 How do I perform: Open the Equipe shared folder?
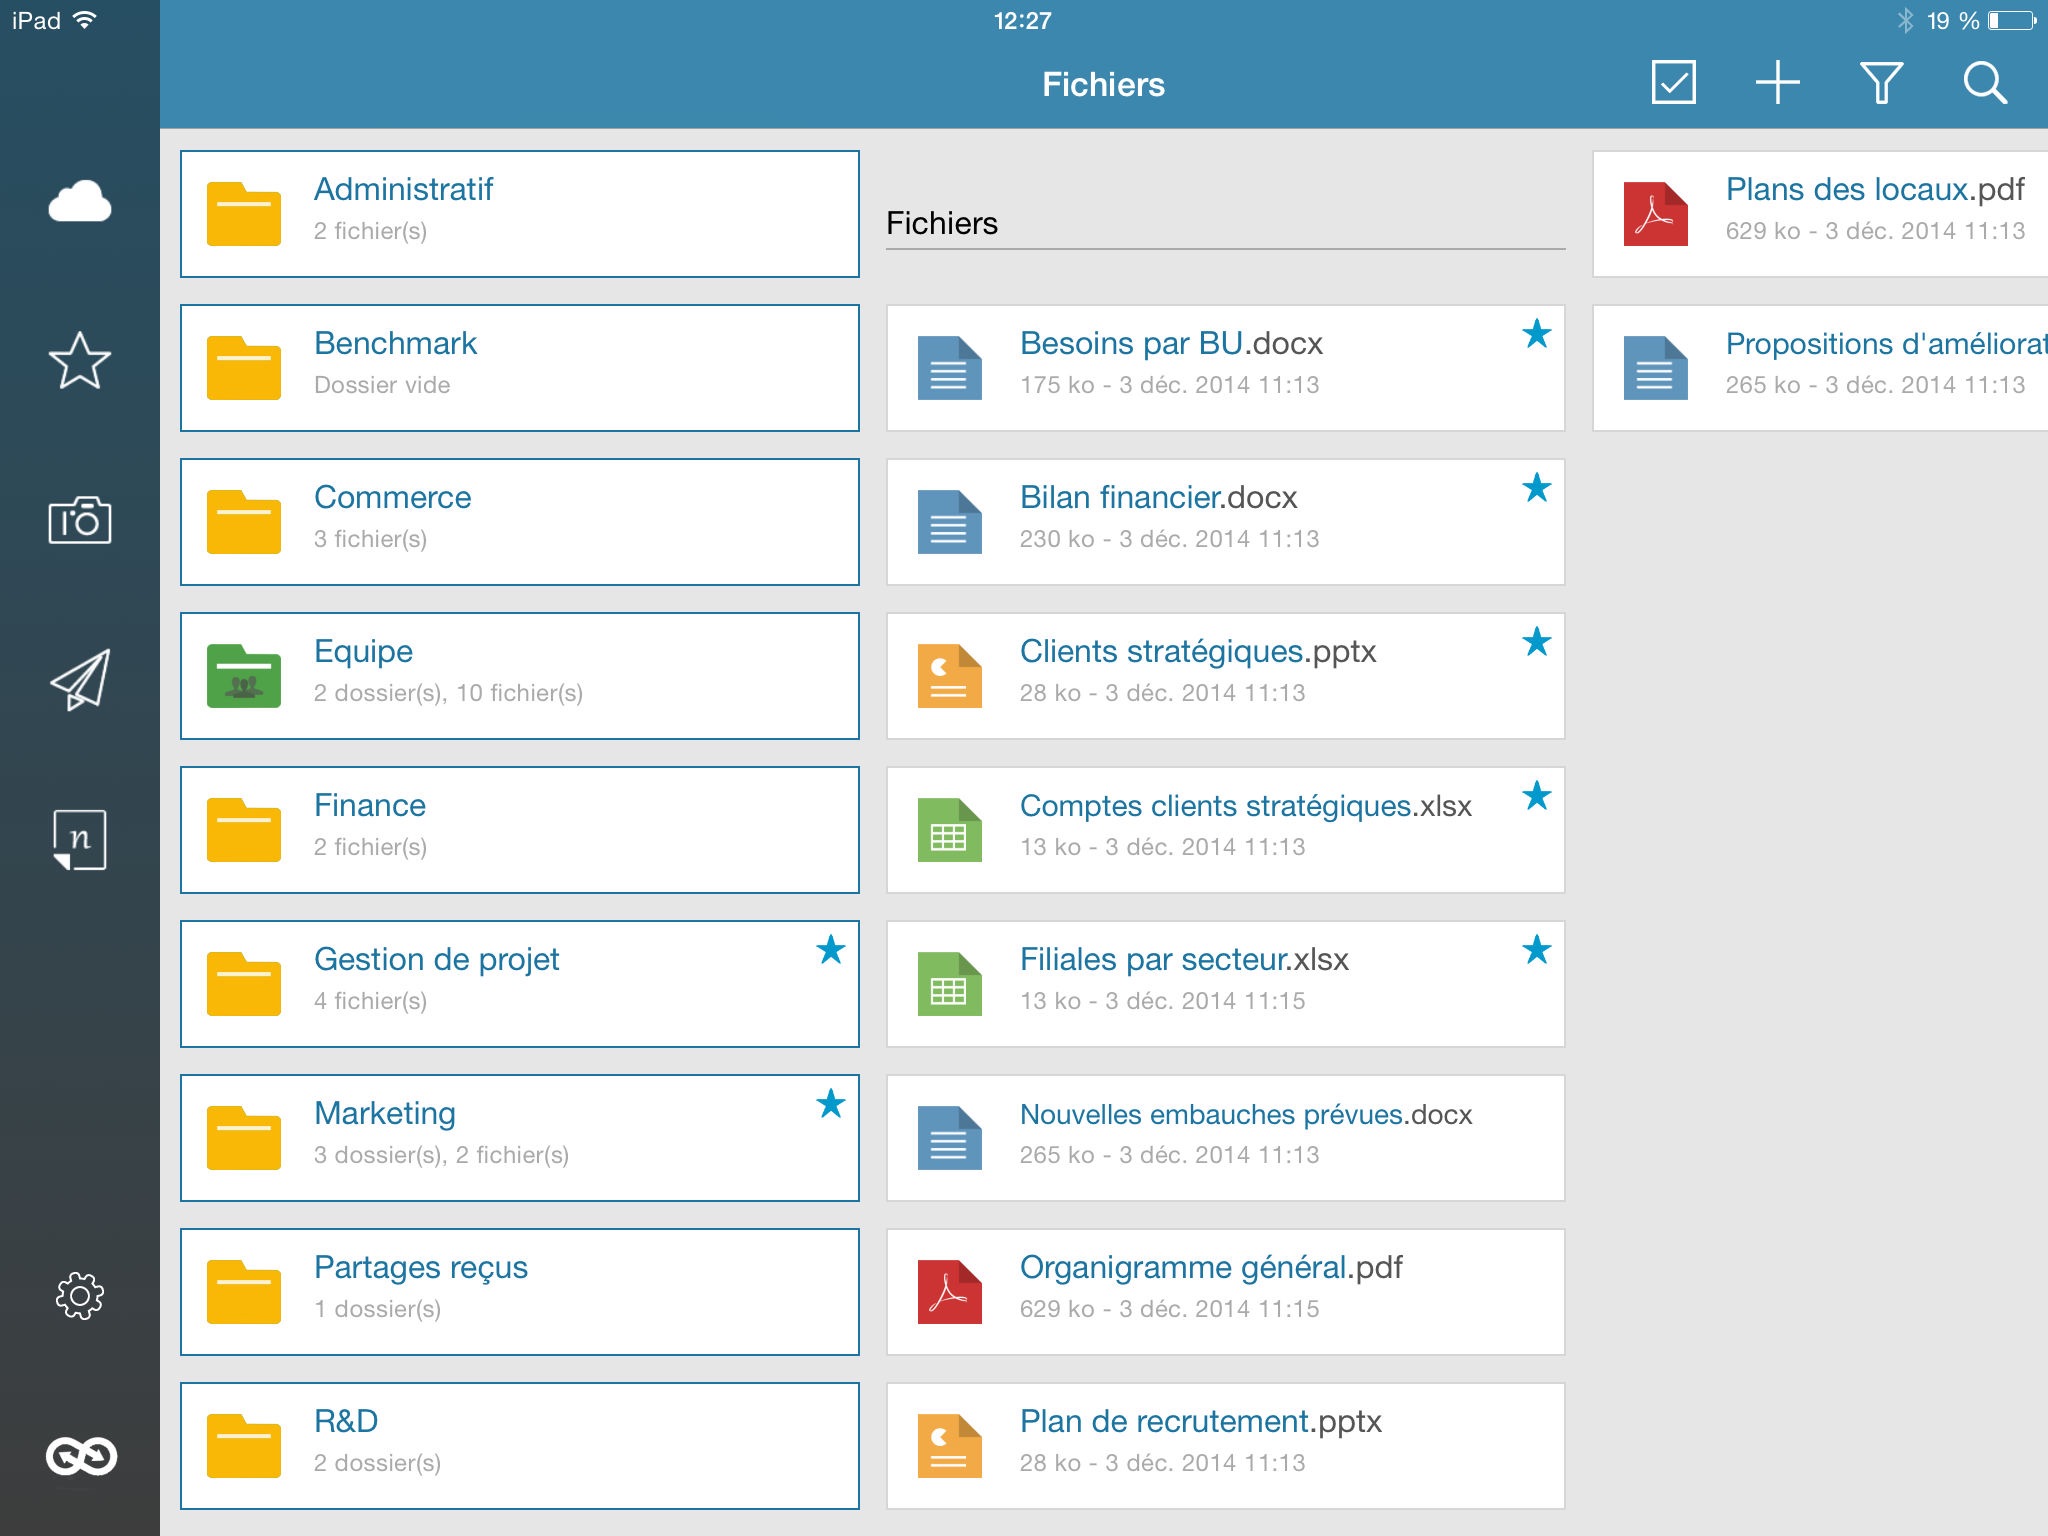pyautogui.click(x=519, y=676)
